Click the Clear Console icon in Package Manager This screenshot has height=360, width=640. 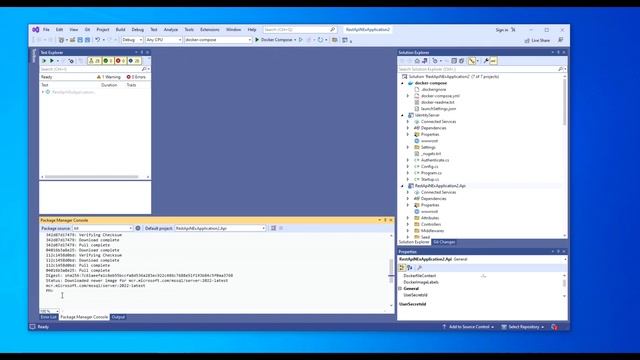273,229
